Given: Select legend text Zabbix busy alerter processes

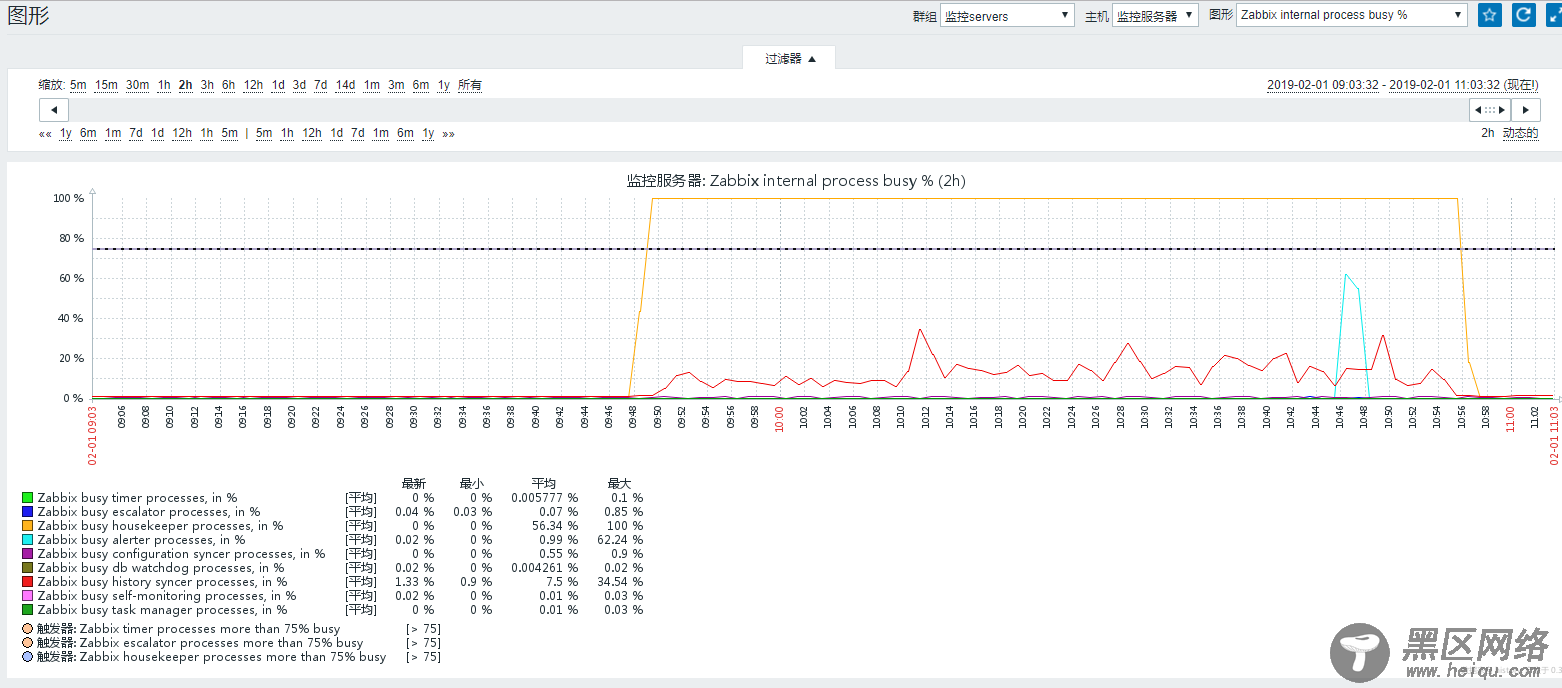Looking at the screenshot, I should [141, 540].
